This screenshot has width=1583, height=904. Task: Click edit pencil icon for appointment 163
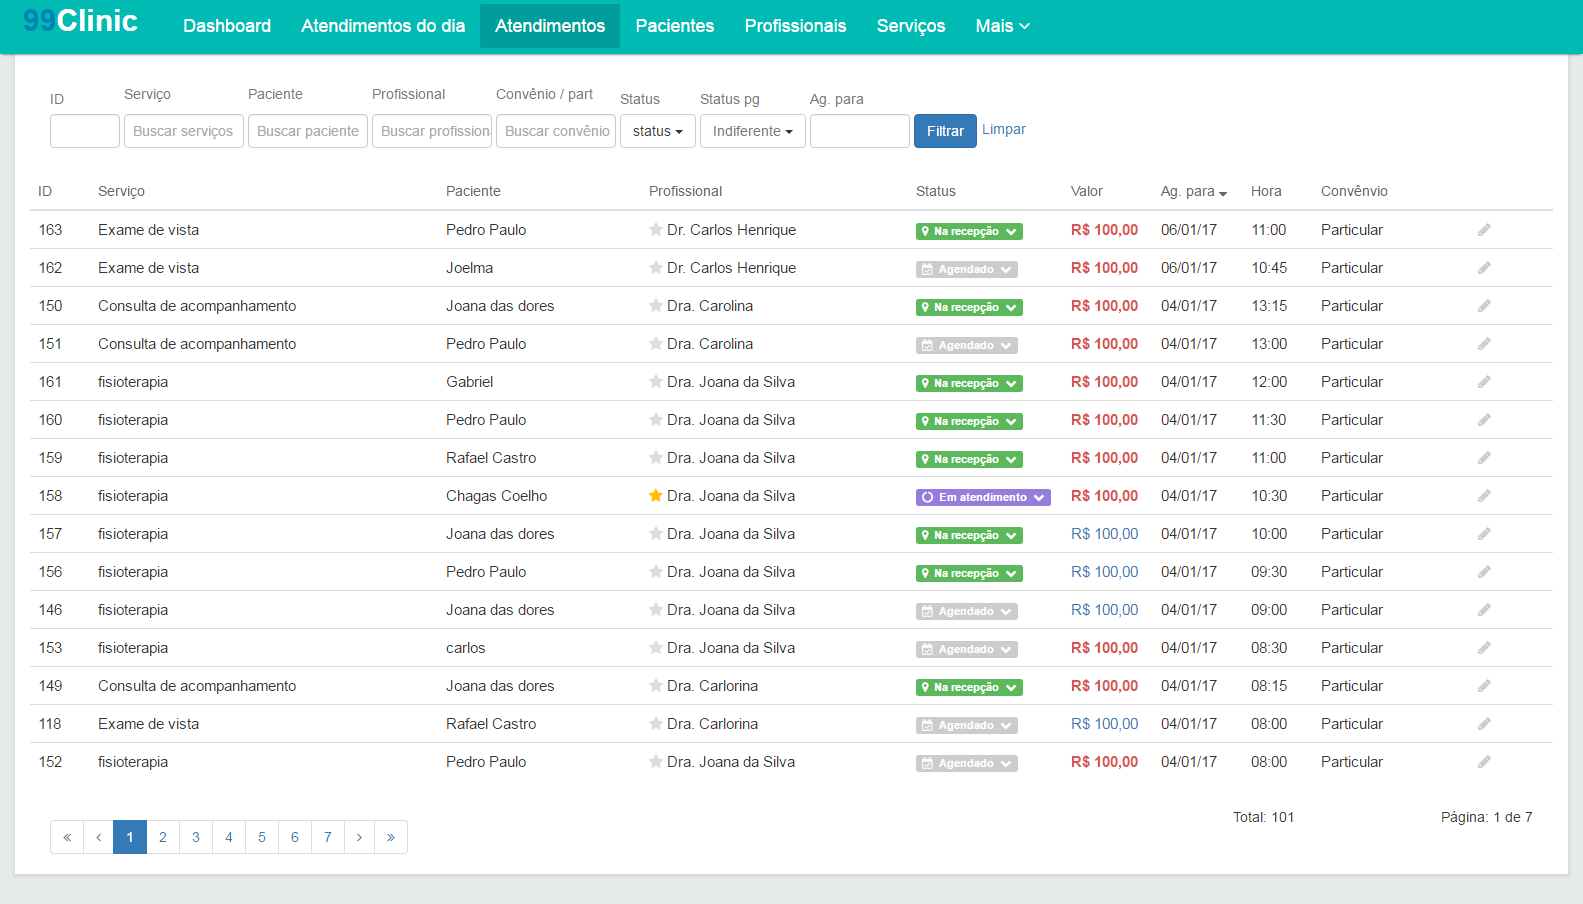pyautogui.click(x=1484, y=230)
